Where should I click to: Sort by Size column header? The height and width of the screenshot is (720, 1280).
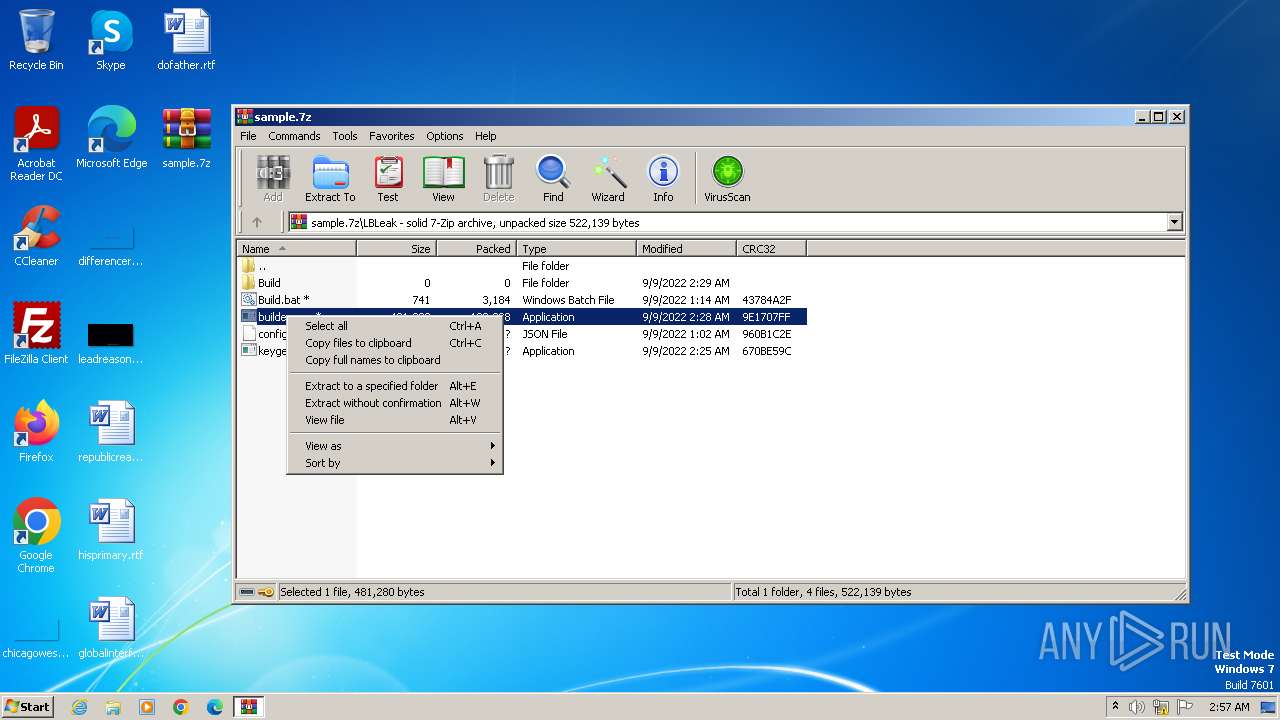pyautogui.click(x=397, y=249)
